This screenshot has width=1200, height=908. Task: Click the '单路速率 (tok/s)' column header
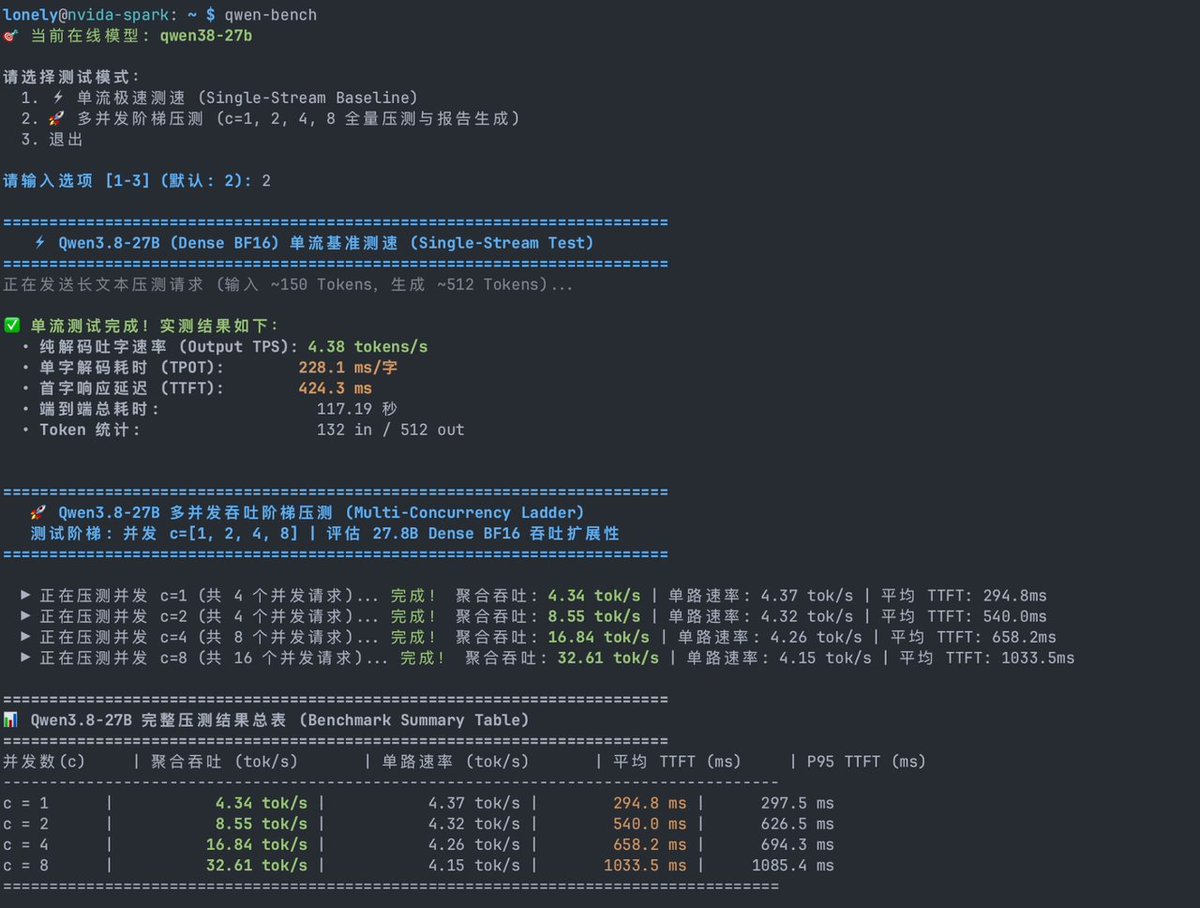click(456, 762)
